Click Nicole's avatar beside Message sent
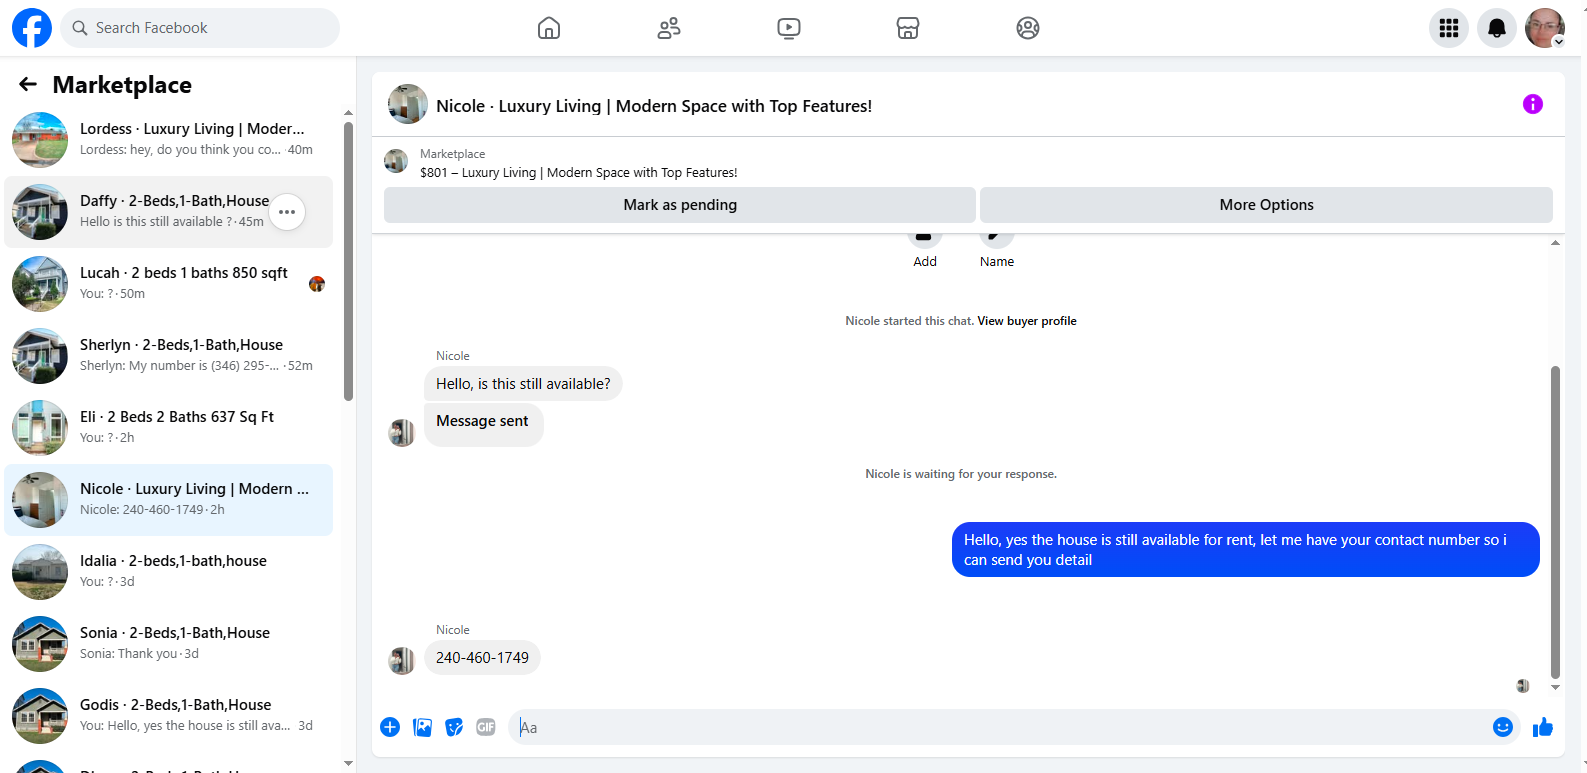The image size is (1587, 773). click(402, 433)
